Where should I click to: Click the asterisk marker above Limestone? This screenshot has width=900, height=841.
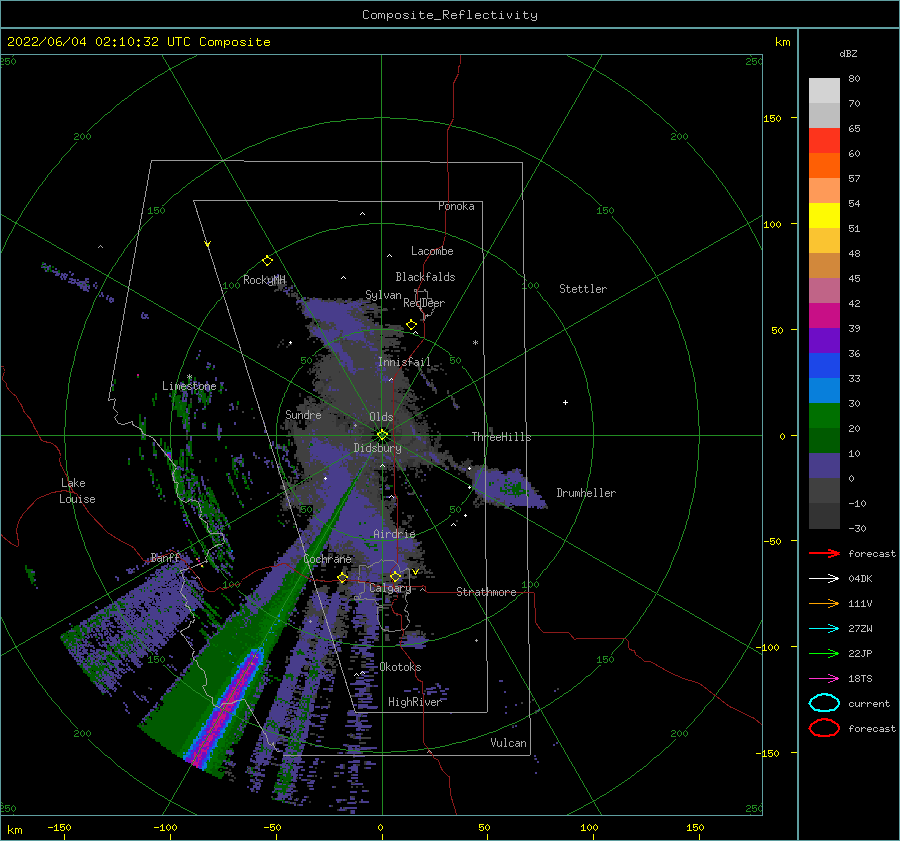(x=189, y=377)
